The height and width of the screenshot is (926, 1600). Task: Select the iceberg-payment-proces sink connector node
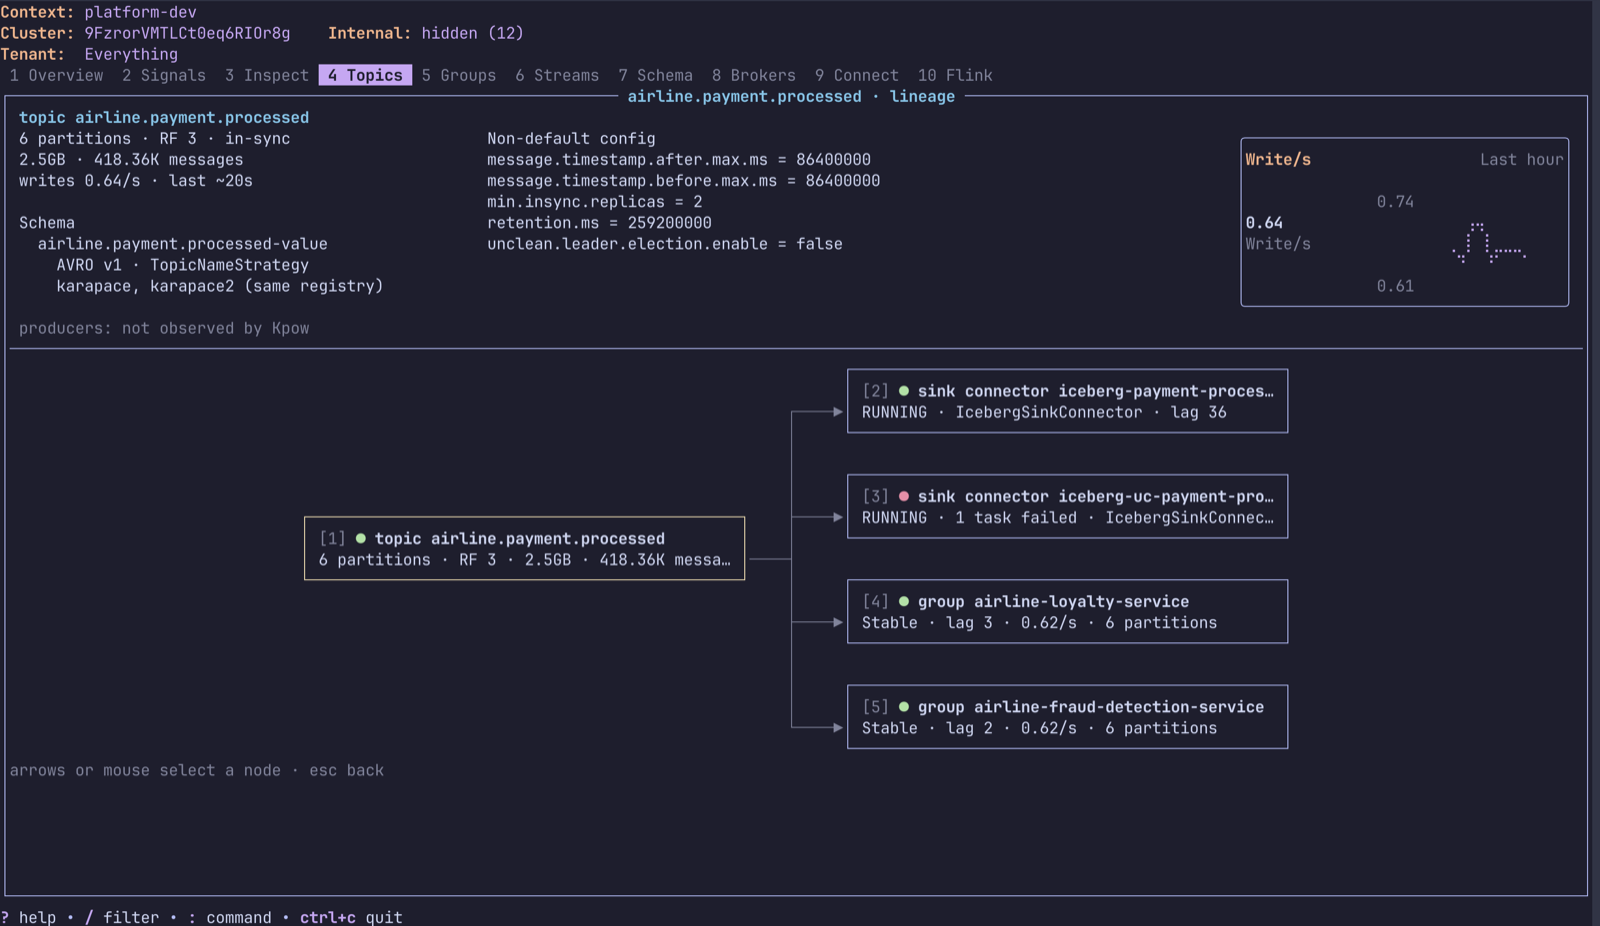point(1067,401)
